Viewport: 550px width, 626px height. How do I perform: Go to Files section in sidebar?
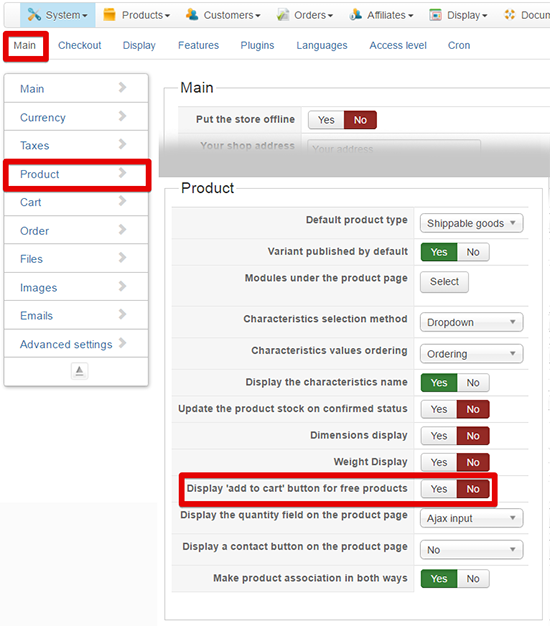76,259
